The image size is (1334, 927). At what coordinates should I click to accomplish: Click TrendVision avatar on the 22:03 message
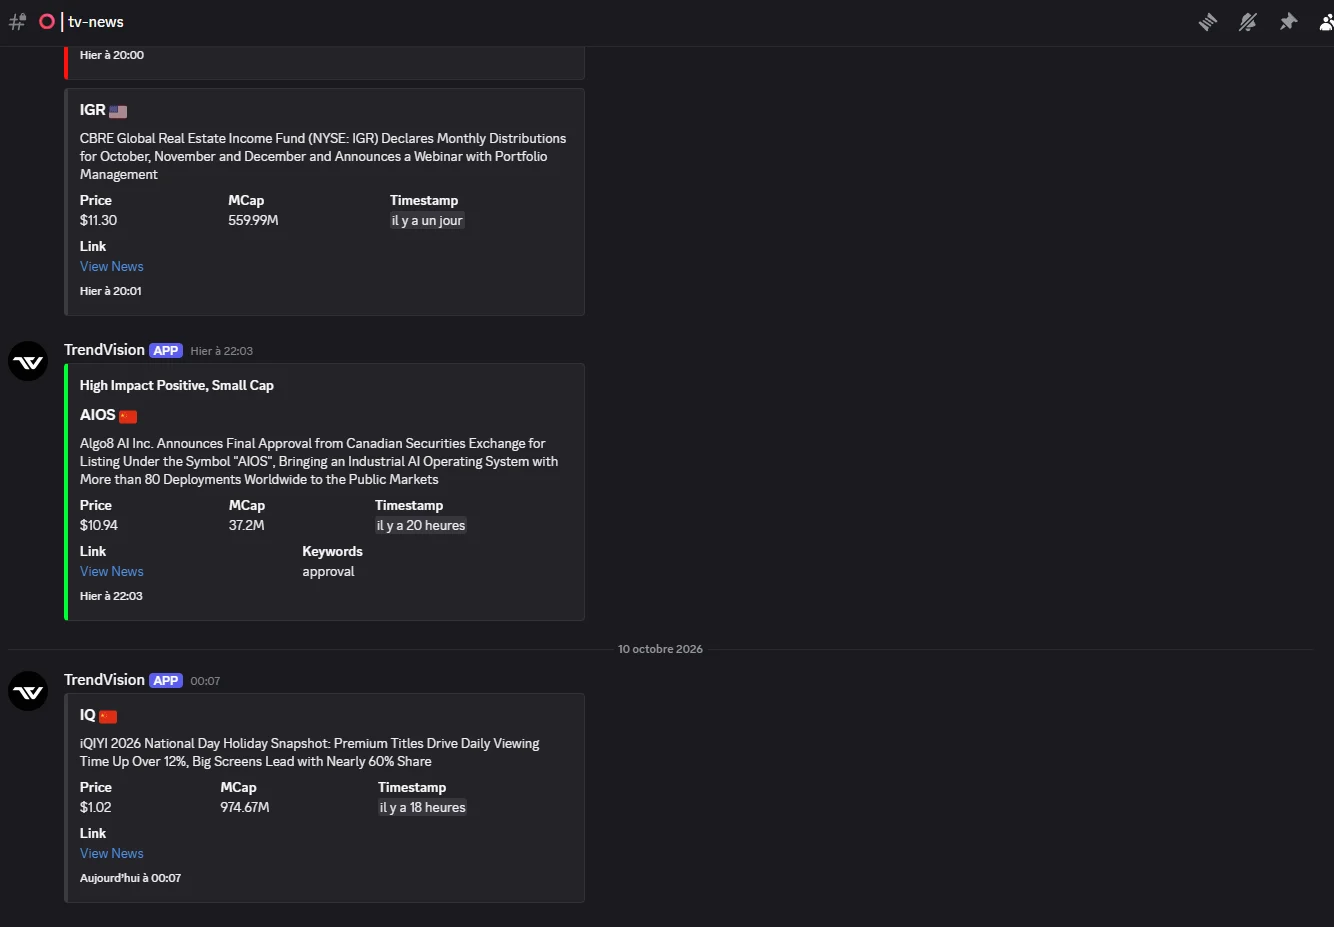tap(28, 361)
